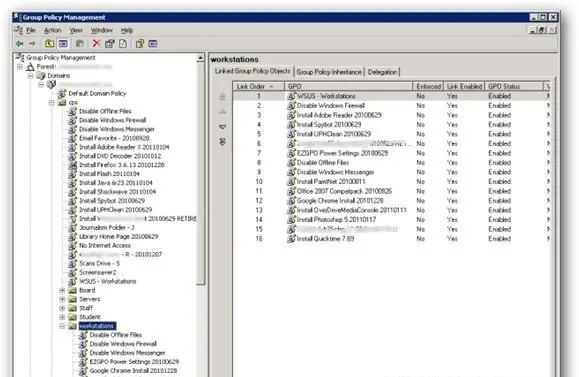Expand the Student OU node
The width and height of the screenshot is (579, 377).
coord(62,317)
